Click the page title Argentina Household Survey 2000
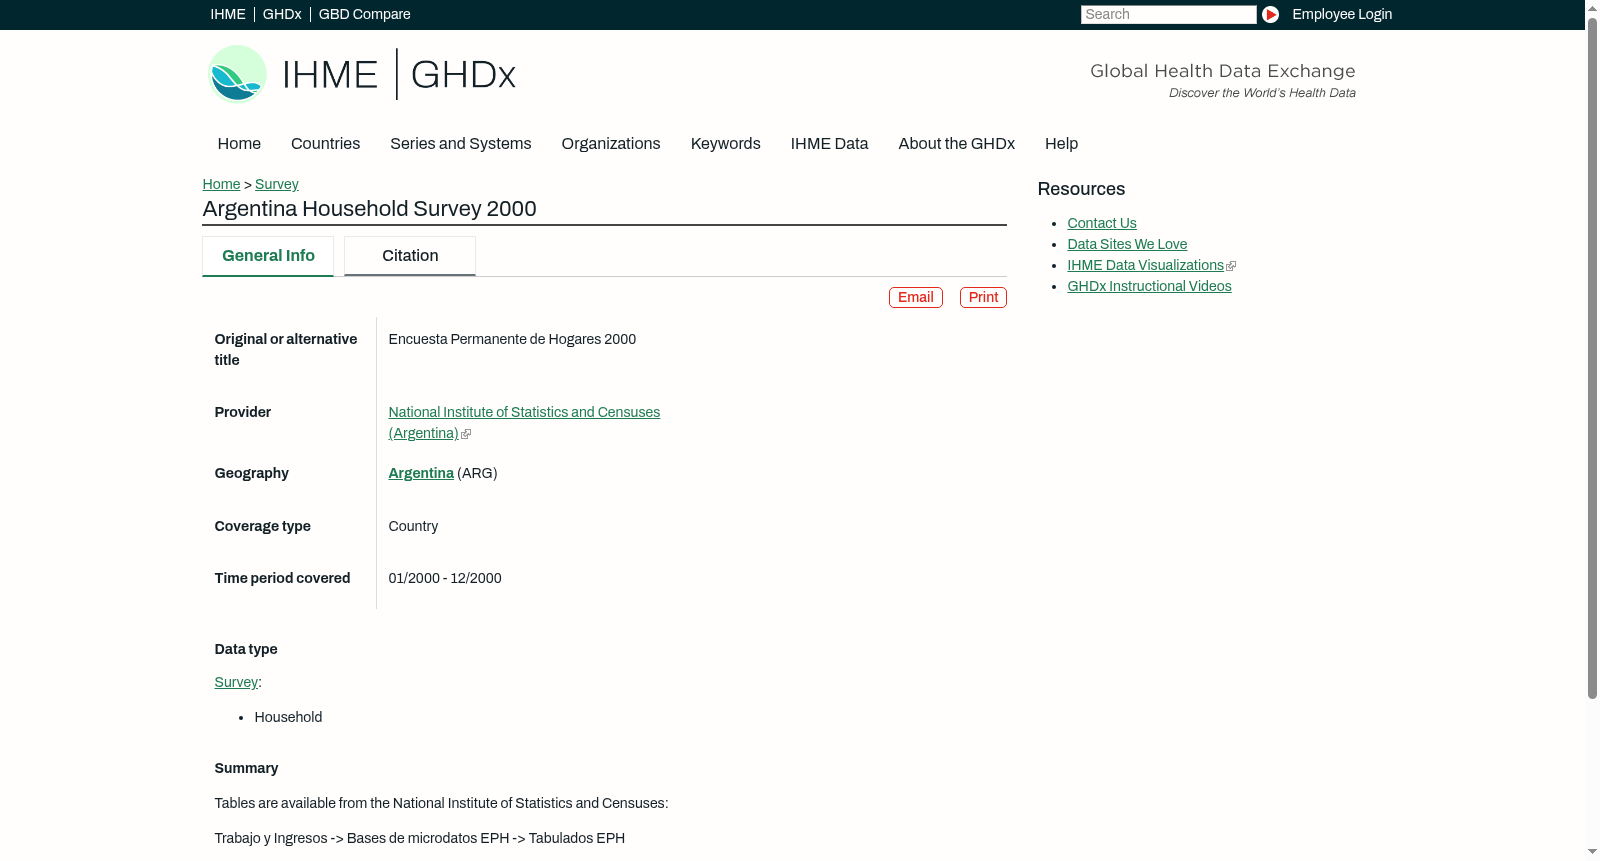The image size is (1600, 861). coord(369,209)
